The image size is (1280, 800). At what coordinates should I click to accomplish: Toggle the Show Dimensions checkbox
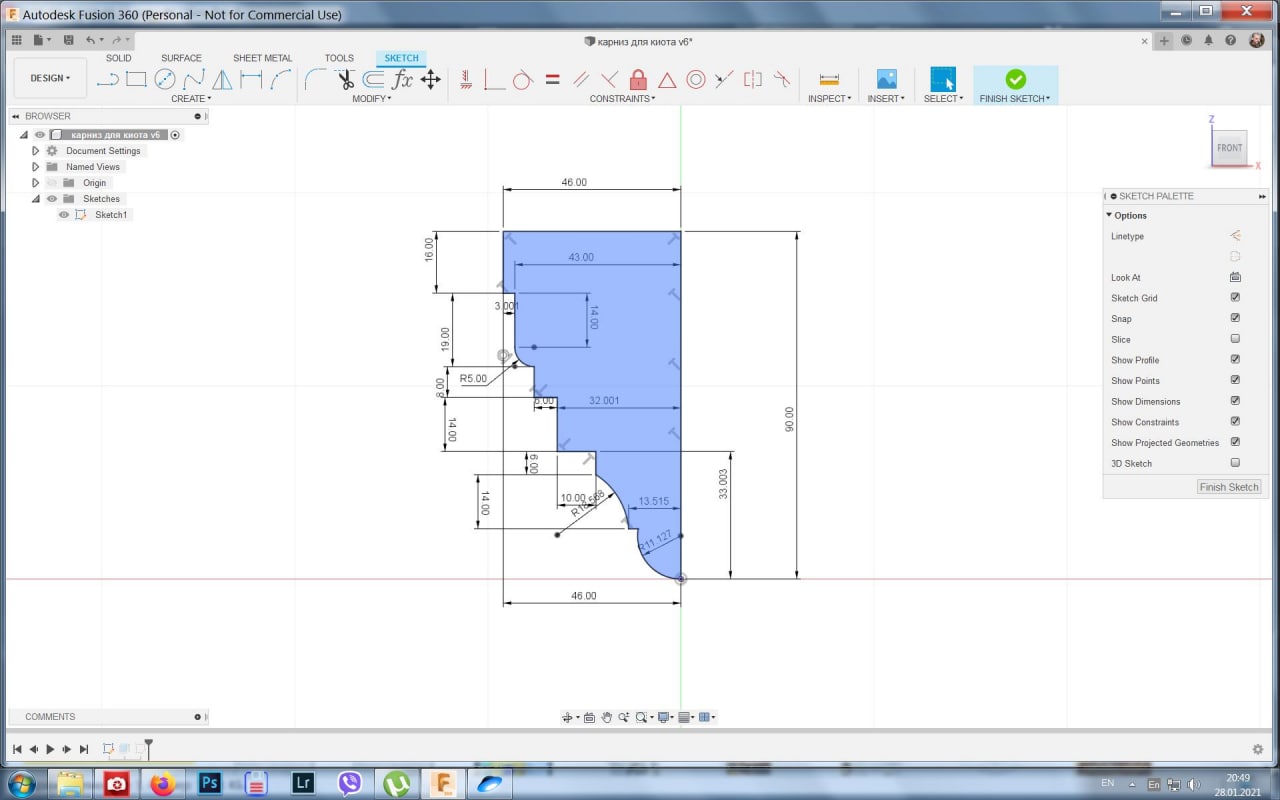[x=1235, y=401]
